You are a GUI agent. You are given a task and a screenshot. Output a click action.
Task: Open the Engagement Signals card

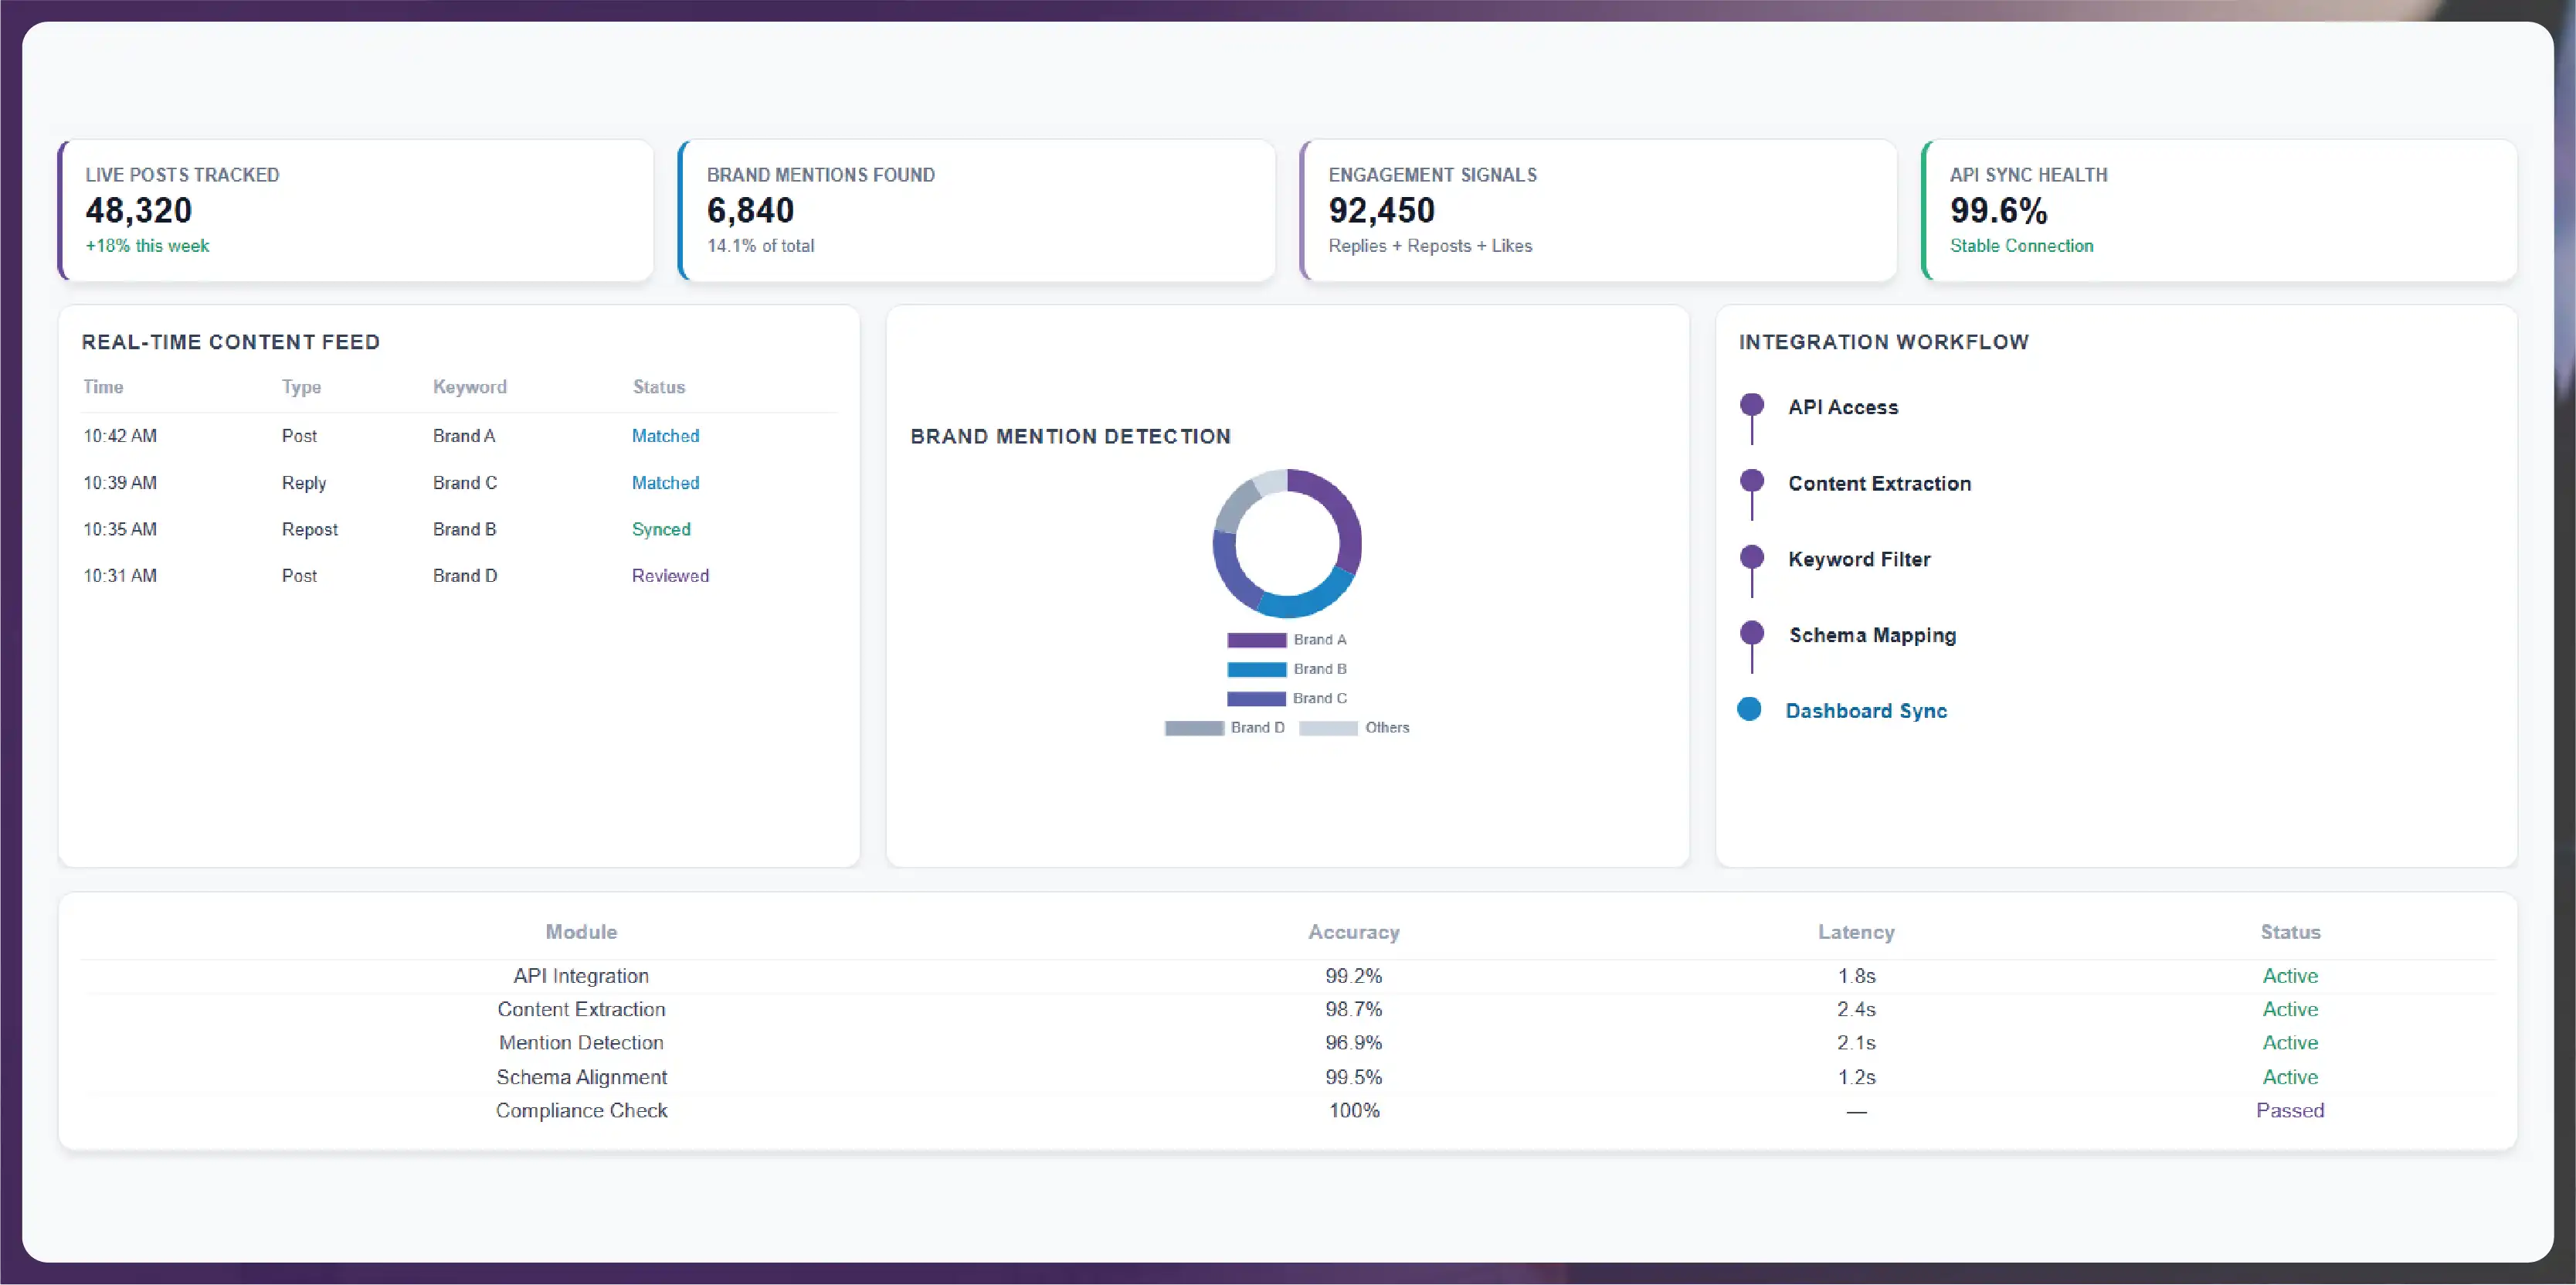pyautogui.click(x=1598, y=210)
